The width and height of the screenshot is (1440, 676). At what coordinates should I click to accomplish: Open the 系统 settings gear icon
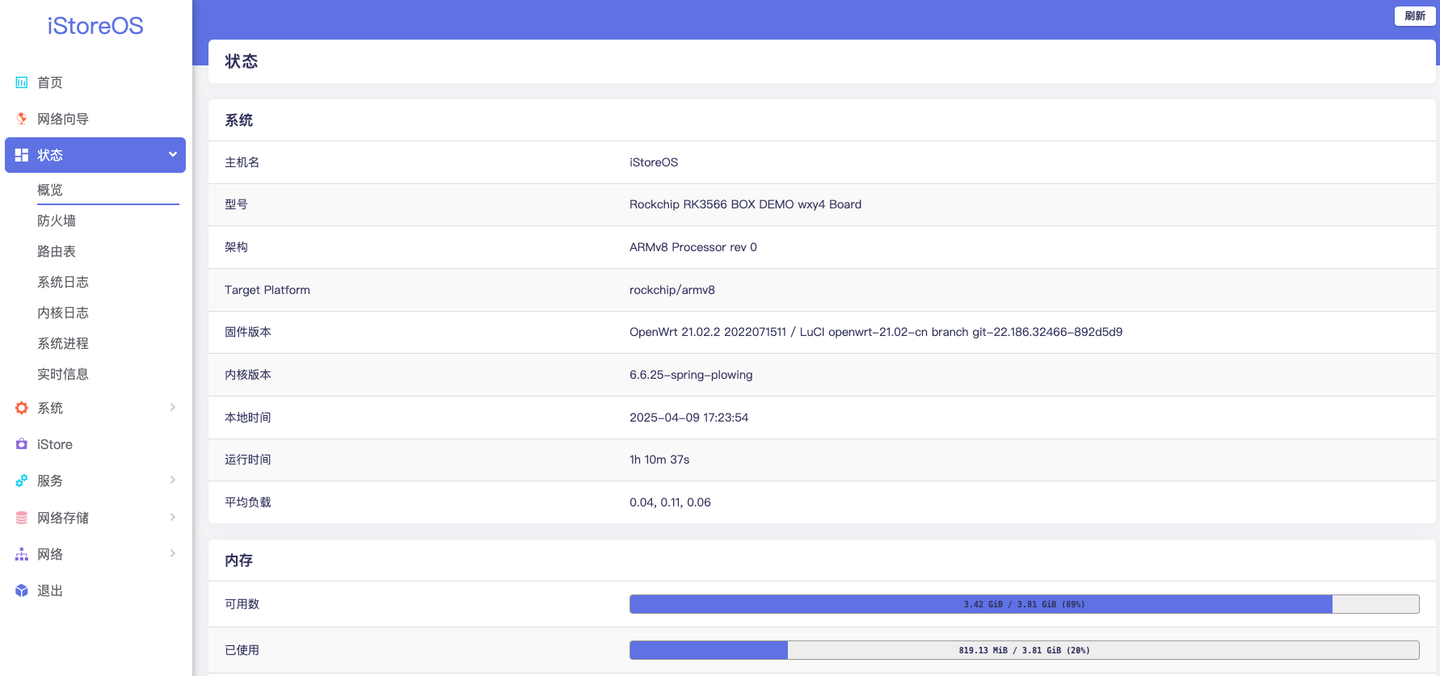point(21,407)
